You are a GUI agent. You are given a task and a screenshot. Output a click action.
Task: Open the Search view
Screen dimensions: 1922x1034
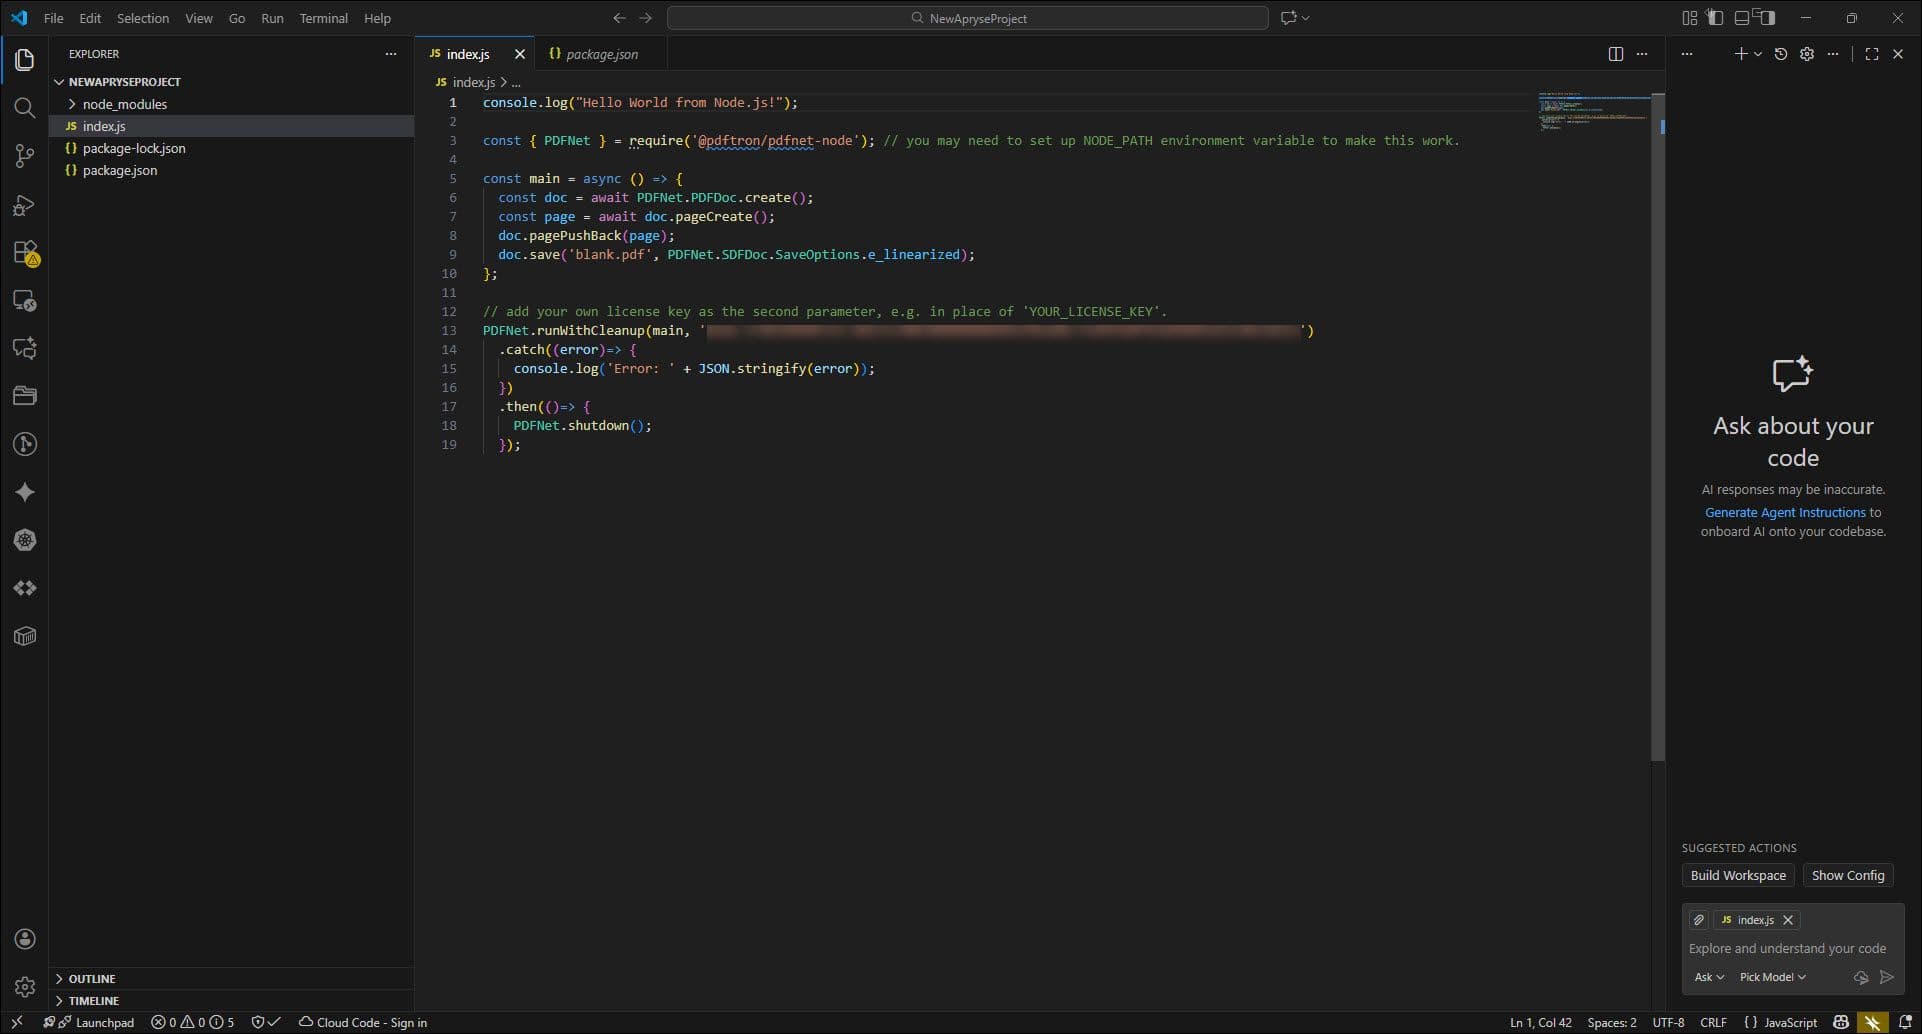[x=25, y=108]
